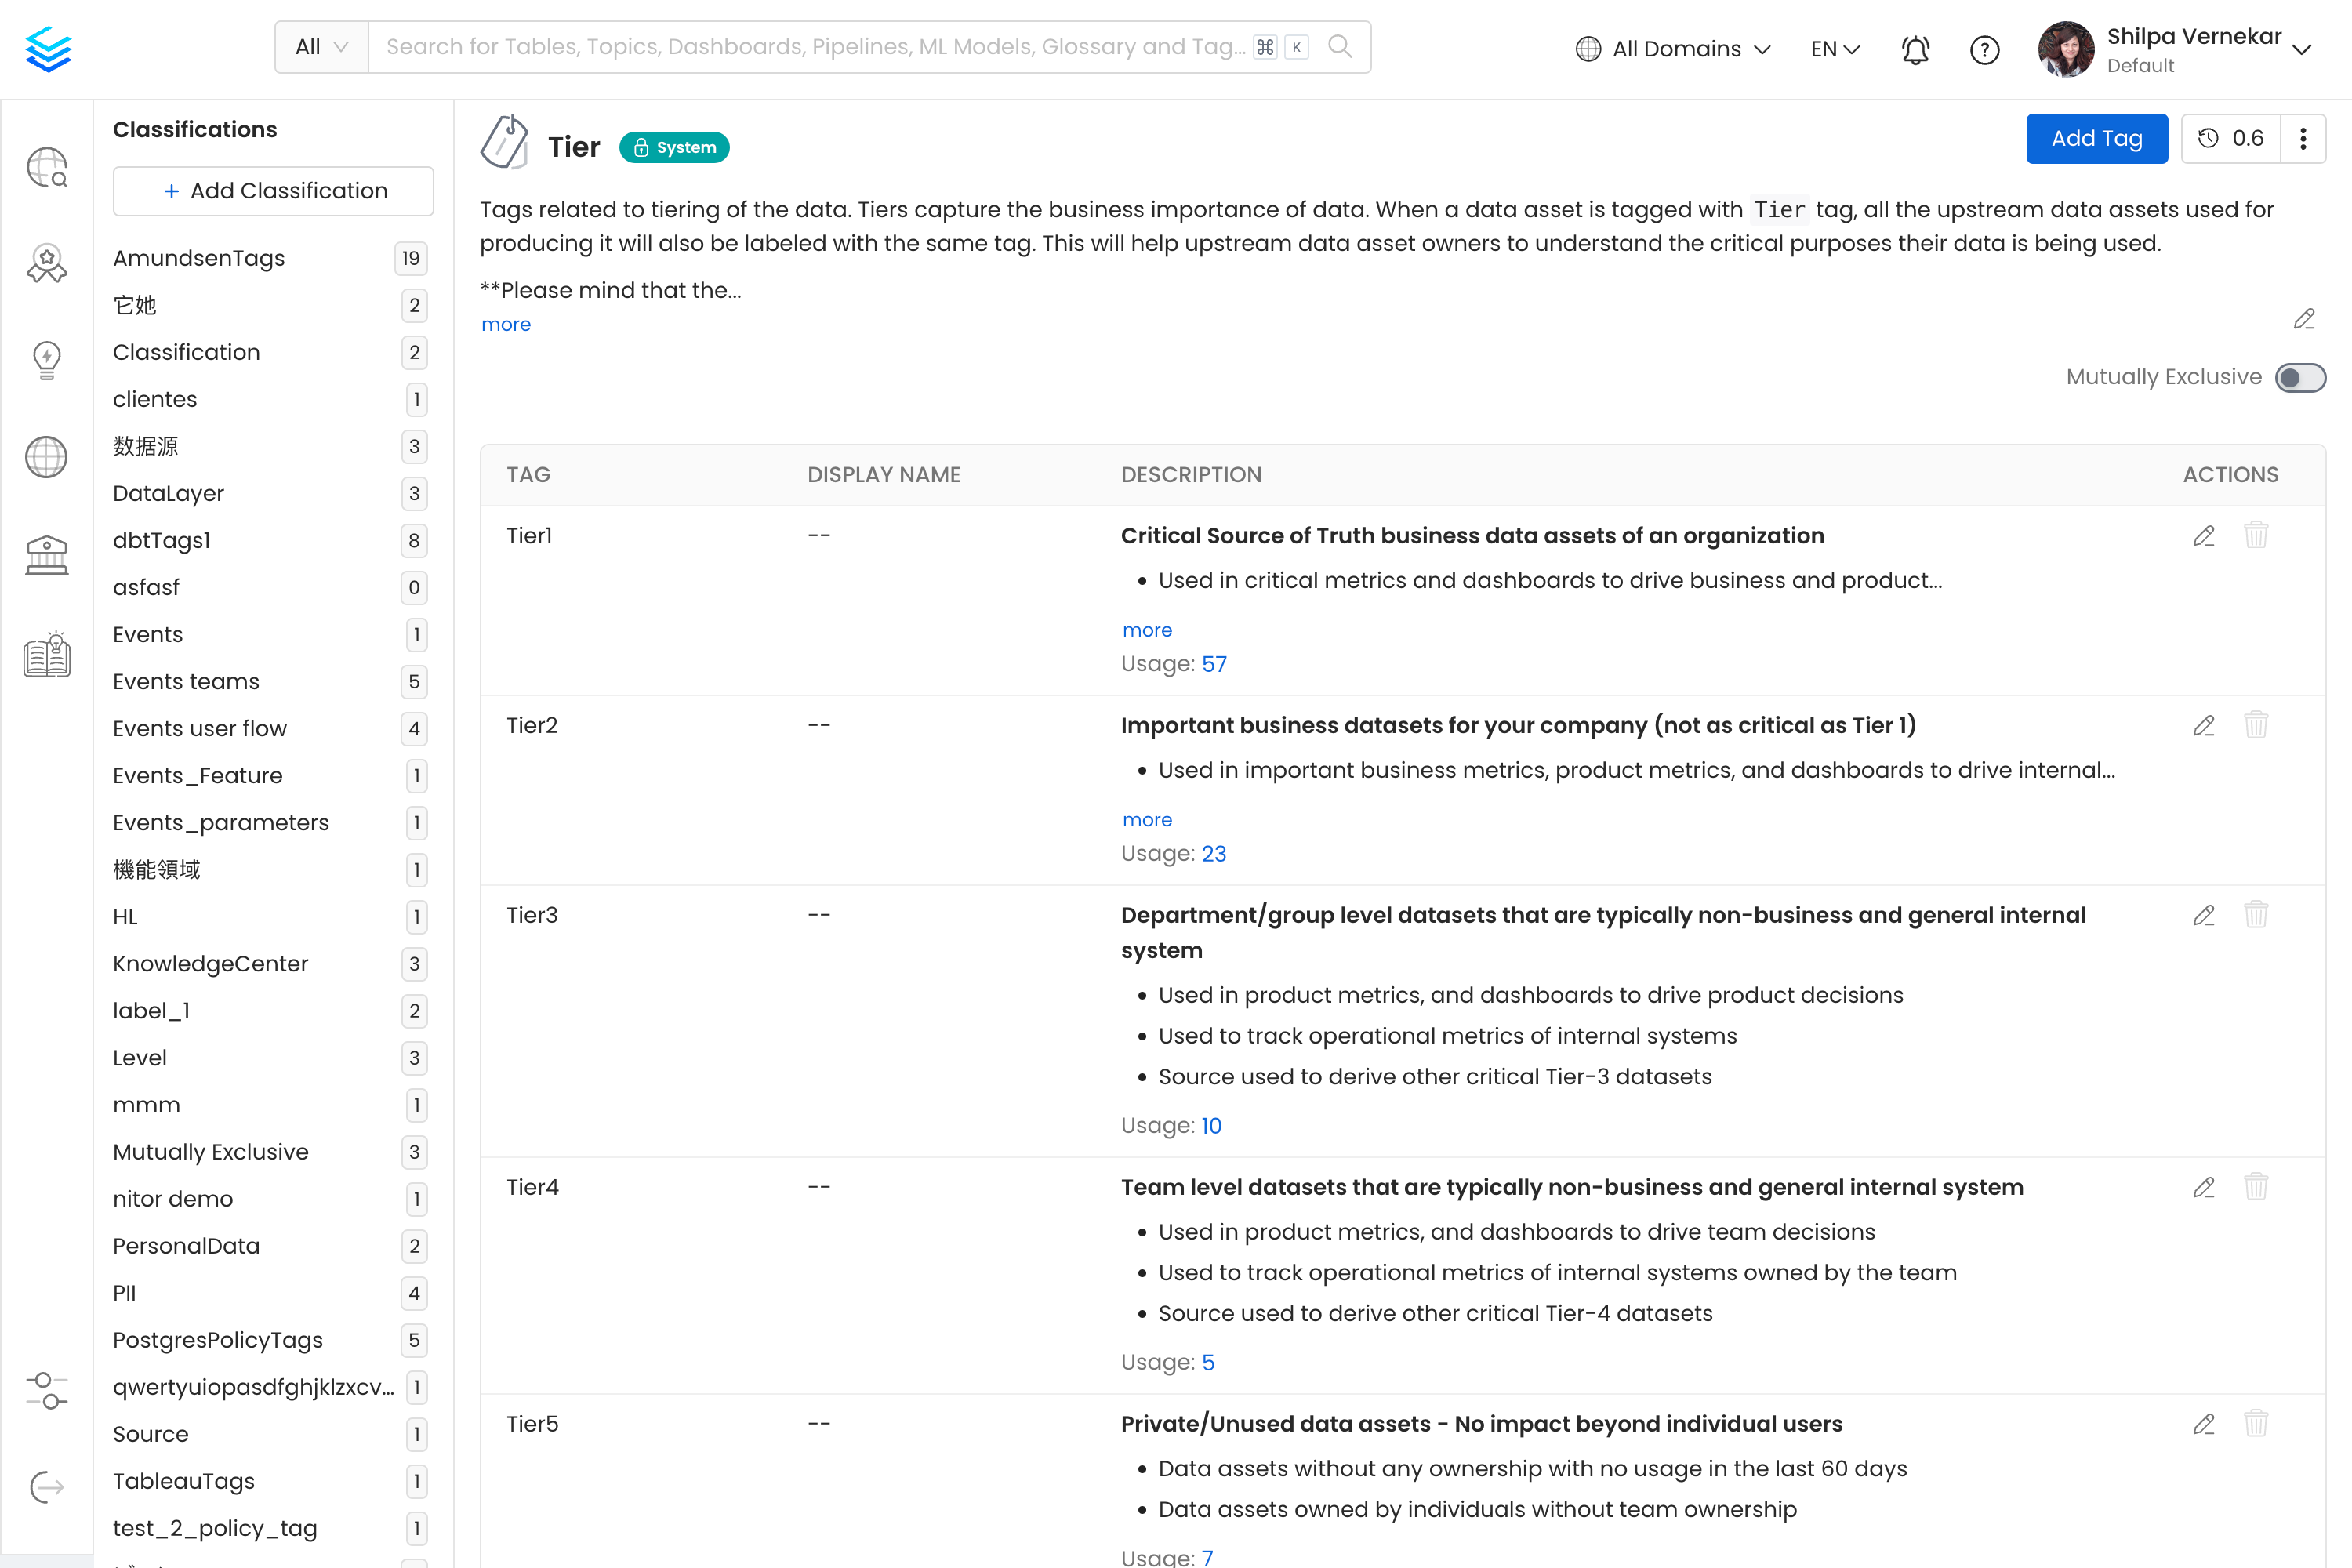
Task: Click the delete trash icon for Tier2
Action: pyautogui.click(x=2257, y=724)
